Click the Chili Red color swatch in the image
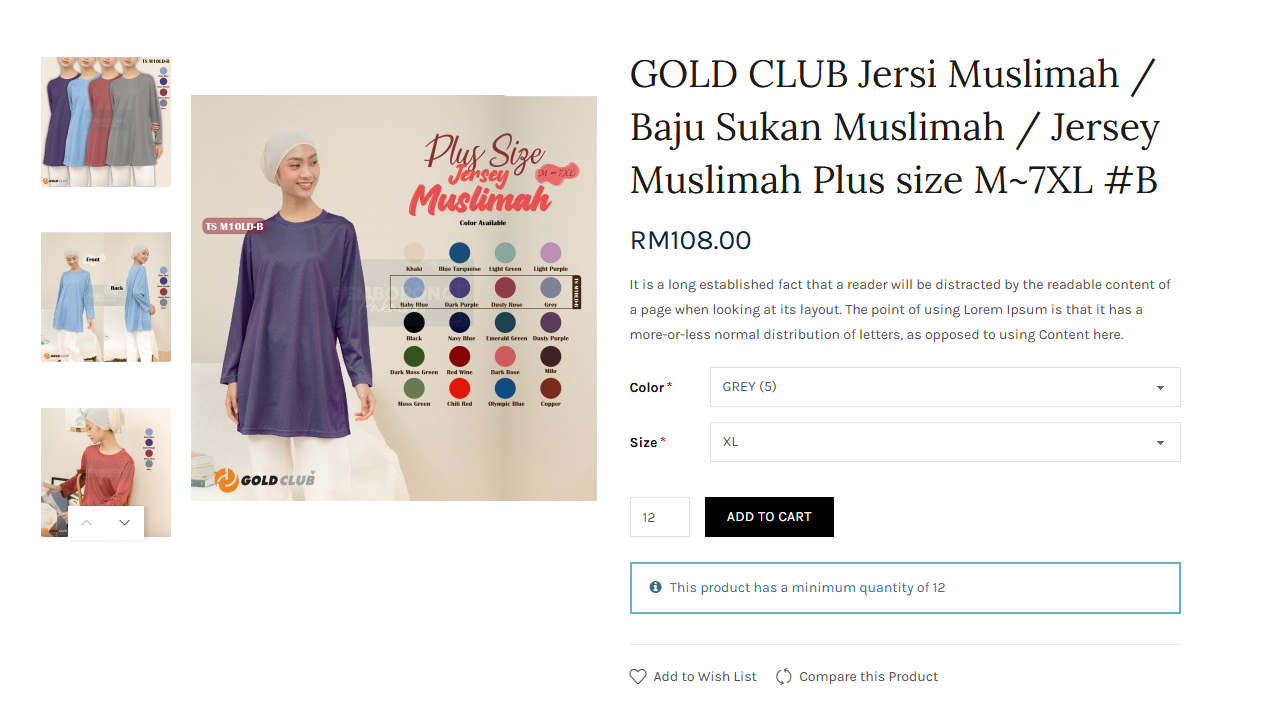 pyautogui.click(x=460, y=388)
